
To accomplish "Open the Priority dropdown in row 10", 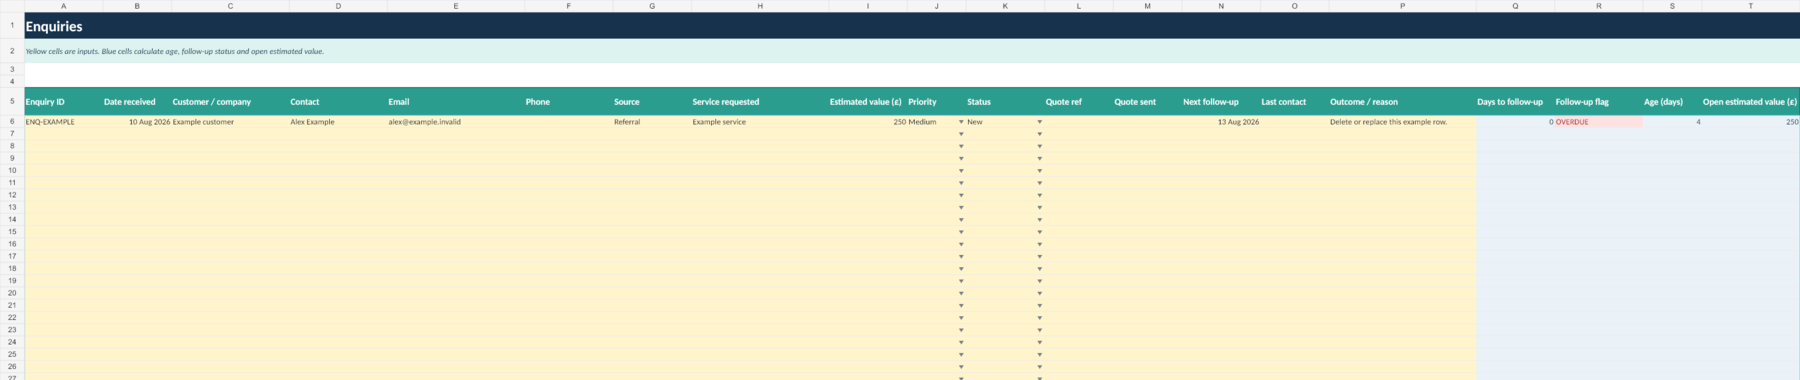I will tap(961, 171).
